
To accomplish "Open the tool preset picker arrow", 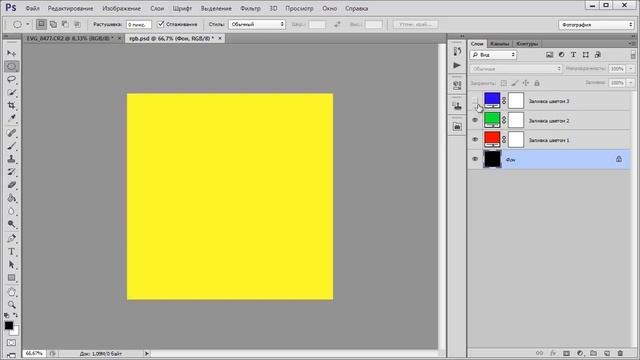I will pos(28,24).
